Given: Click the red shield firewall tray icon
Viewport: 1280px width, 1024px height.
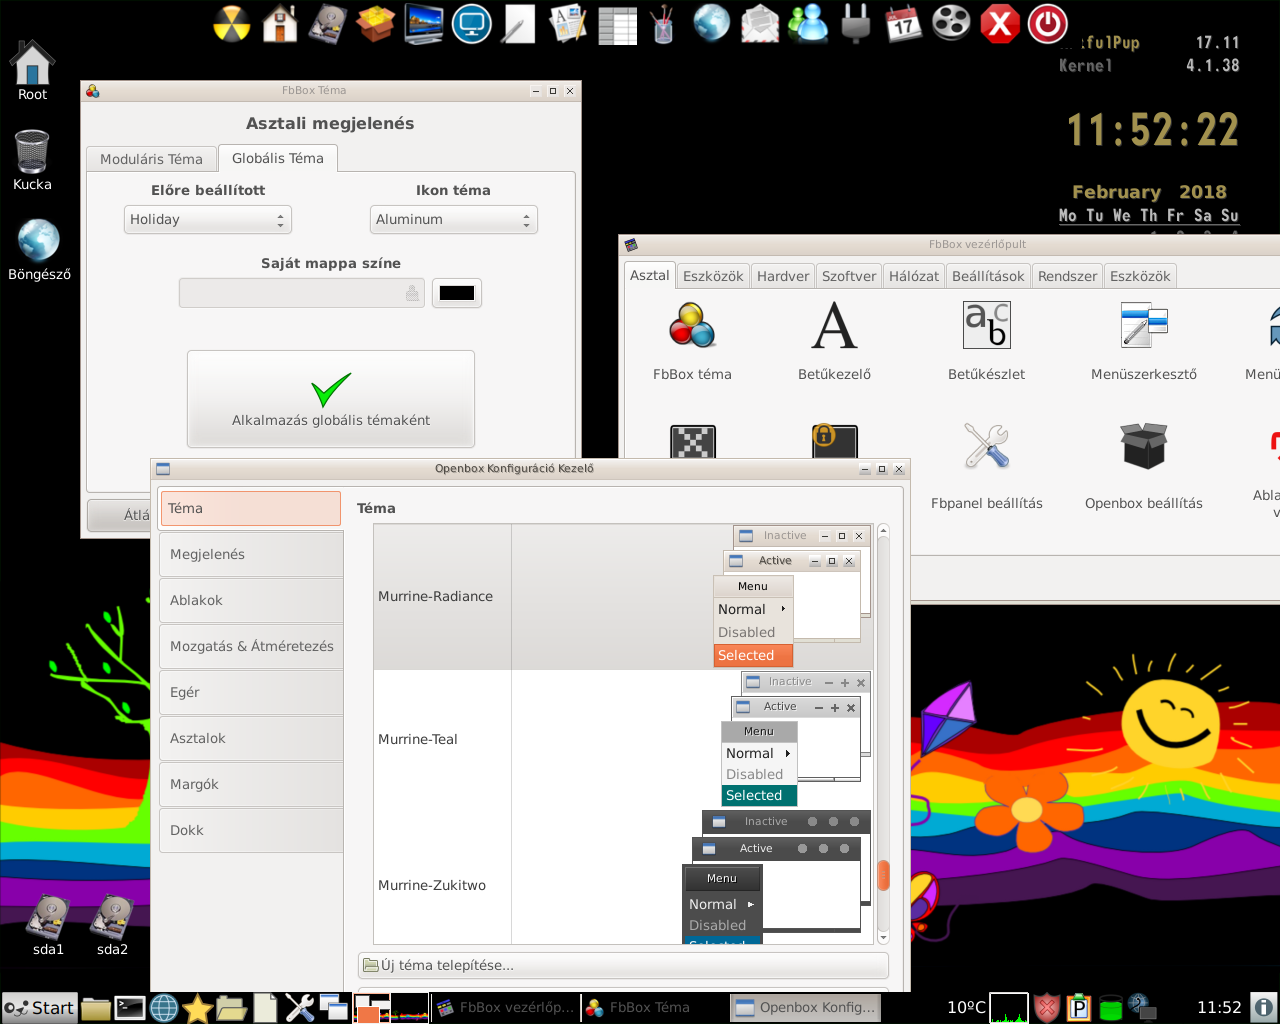Looking at the screenshot, I should (1047, 1008).
